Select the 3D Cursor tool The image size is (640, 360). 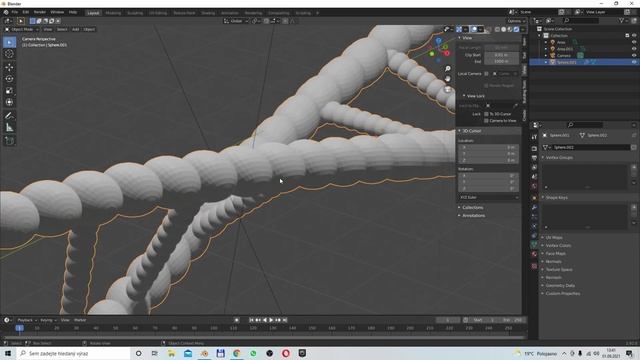coord(9,54)
